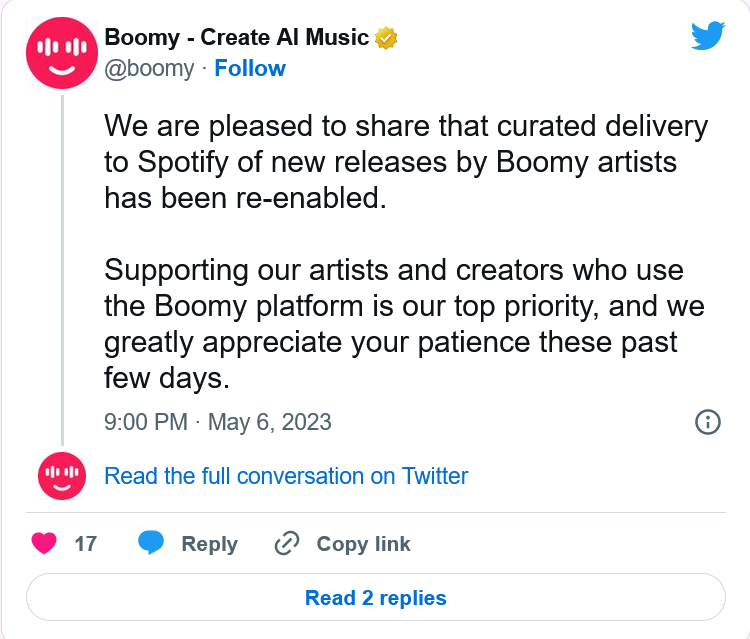Click the Copy link text

coord(364,544)
